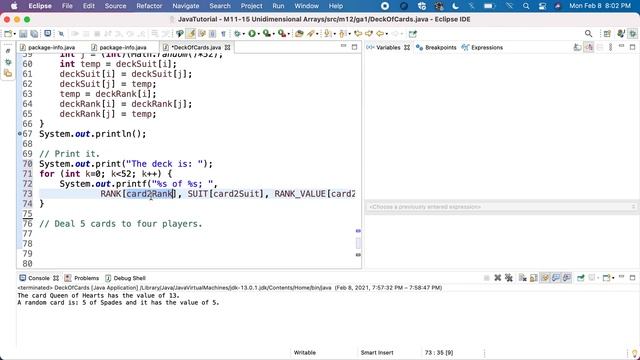Close the DeckOfCards.java editor tab
Screen dimensions: 640x360
[228, 47]
